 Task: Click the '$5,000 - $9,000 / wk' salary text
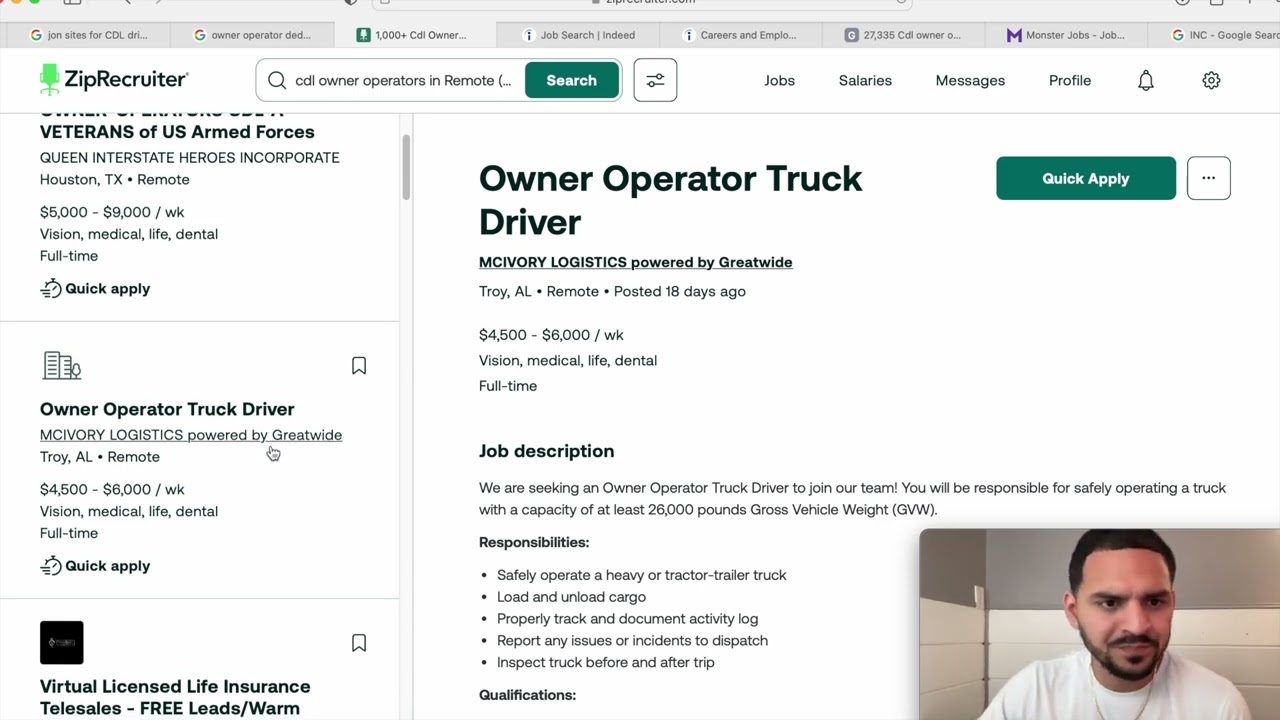pos(112,212)
